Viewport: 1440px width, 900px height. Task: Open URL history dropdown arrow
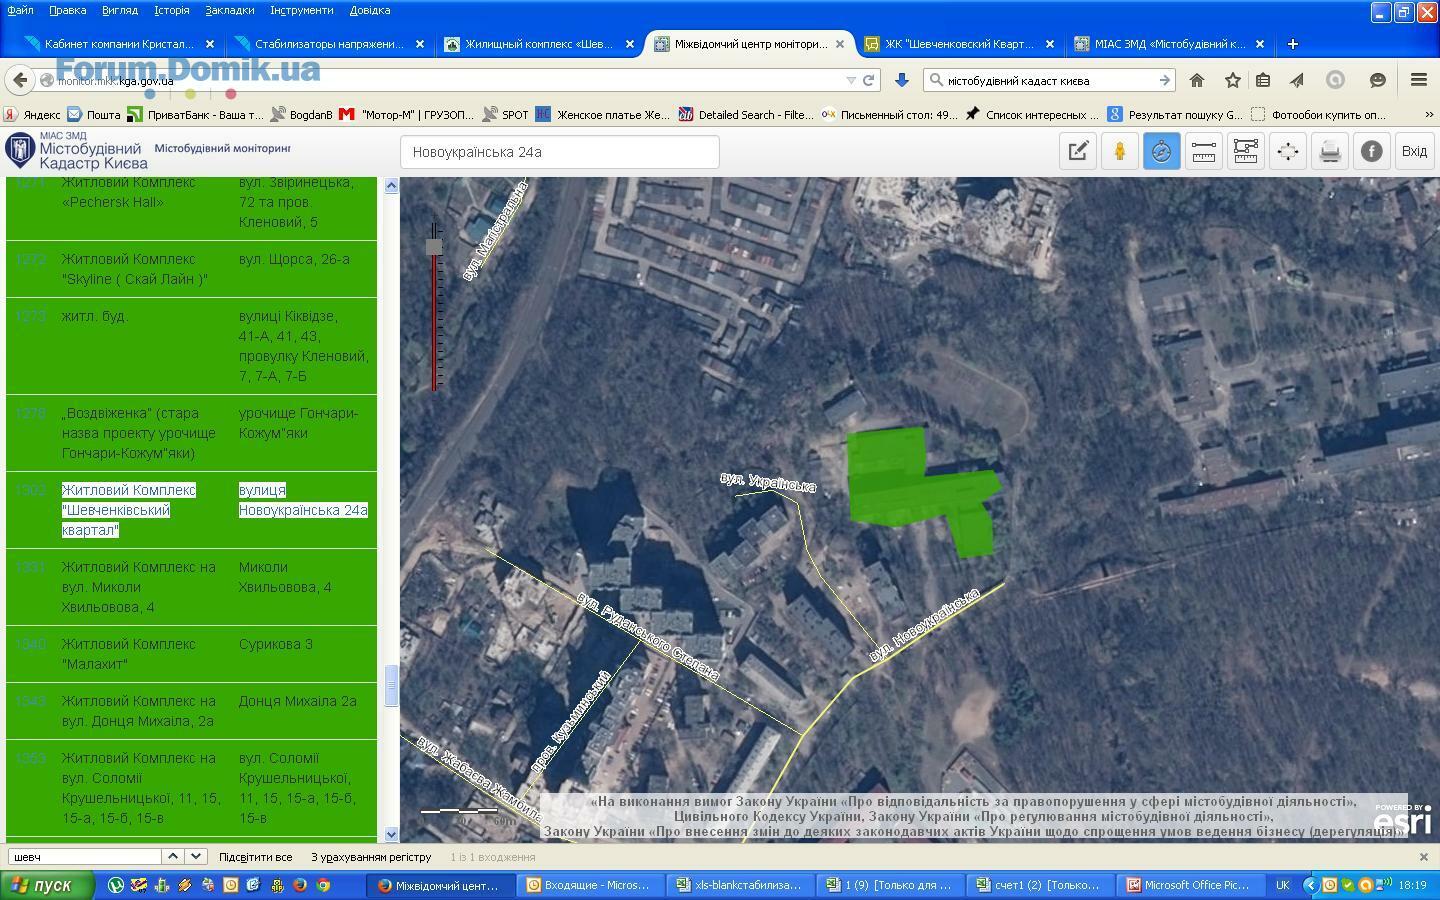[x=851, y=80]
